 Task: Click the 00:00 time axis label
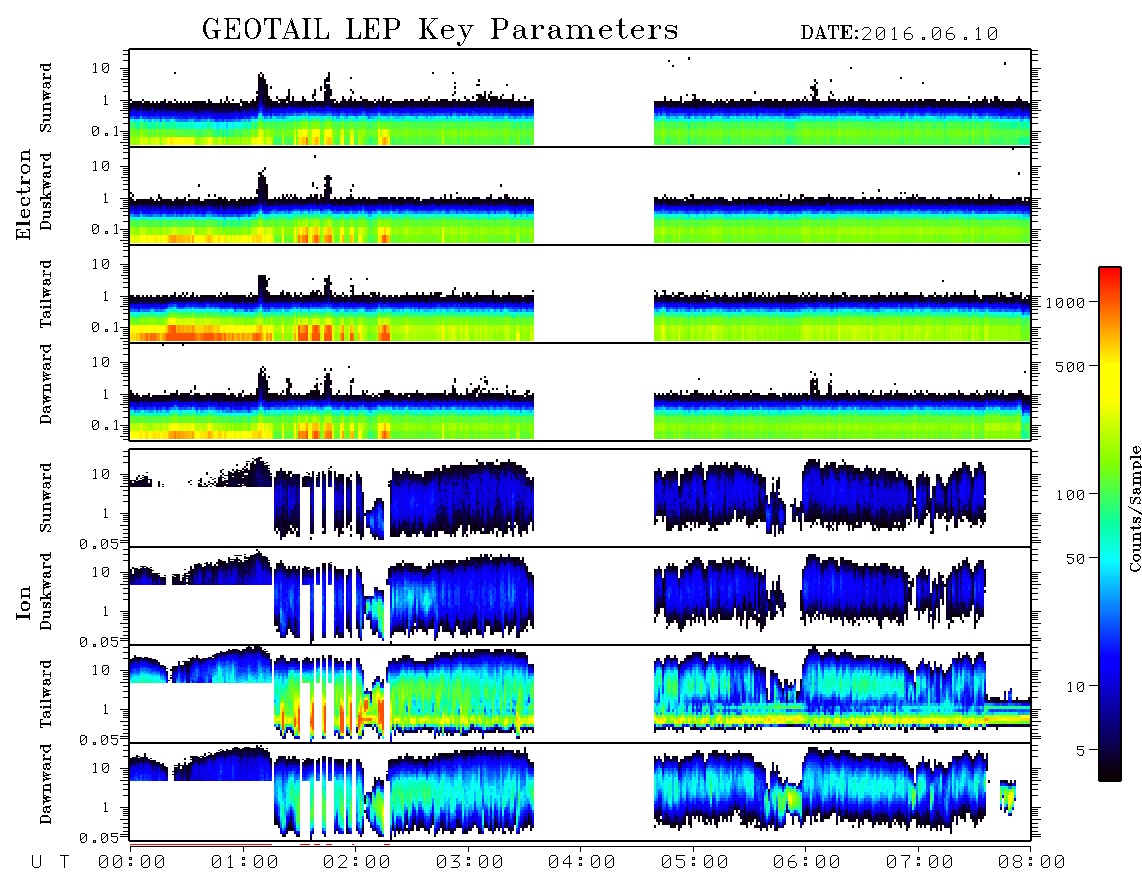tap(132, 863)
